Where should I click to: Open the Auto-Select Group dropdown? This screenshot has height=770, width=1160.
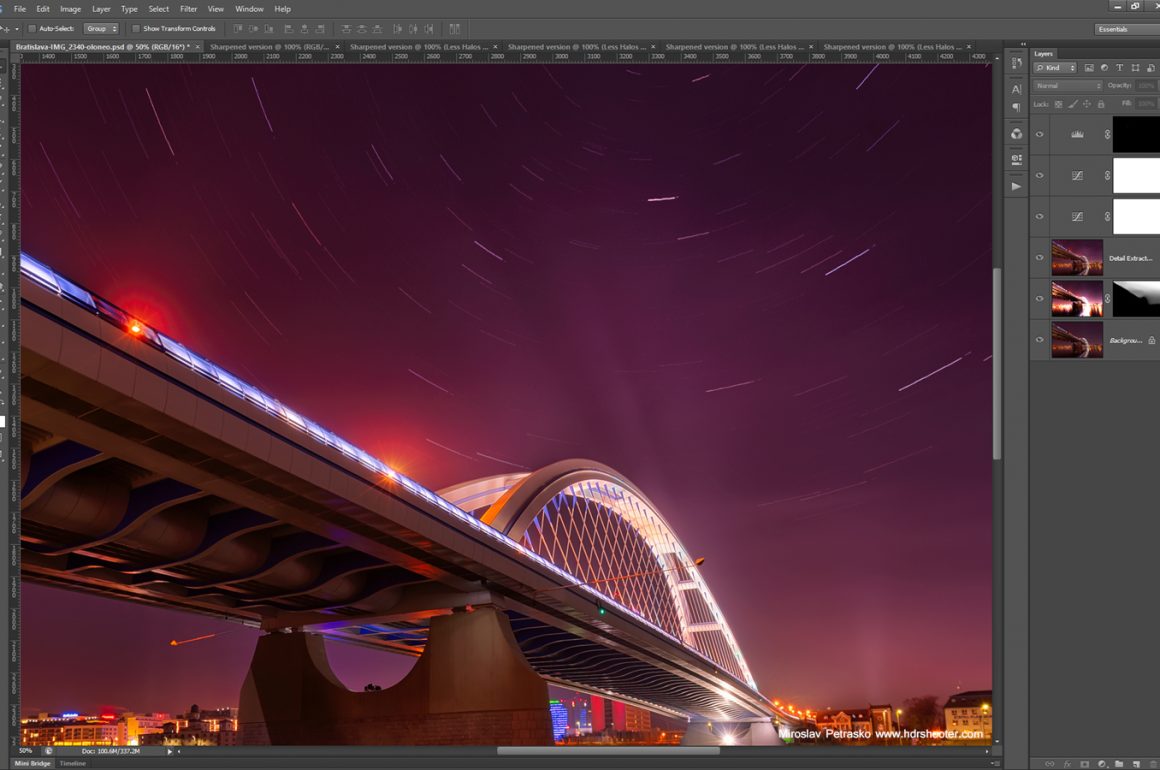click(x=101, y=29)
